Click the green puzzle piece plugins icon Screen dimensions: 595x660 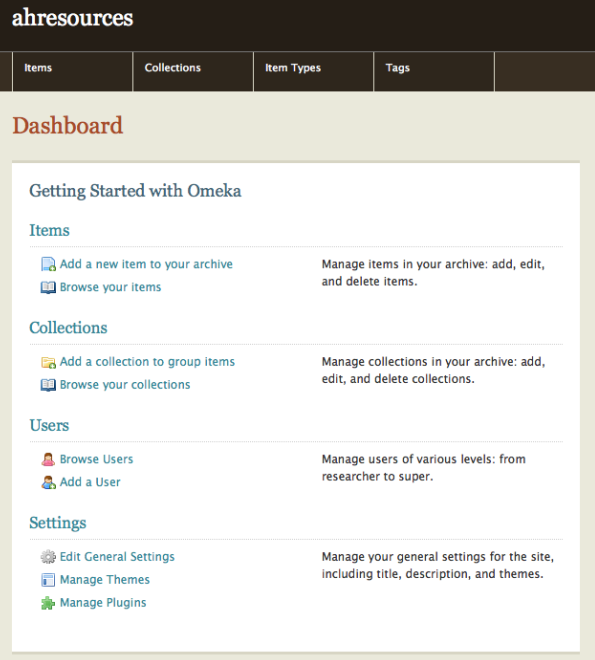point(48,603)
